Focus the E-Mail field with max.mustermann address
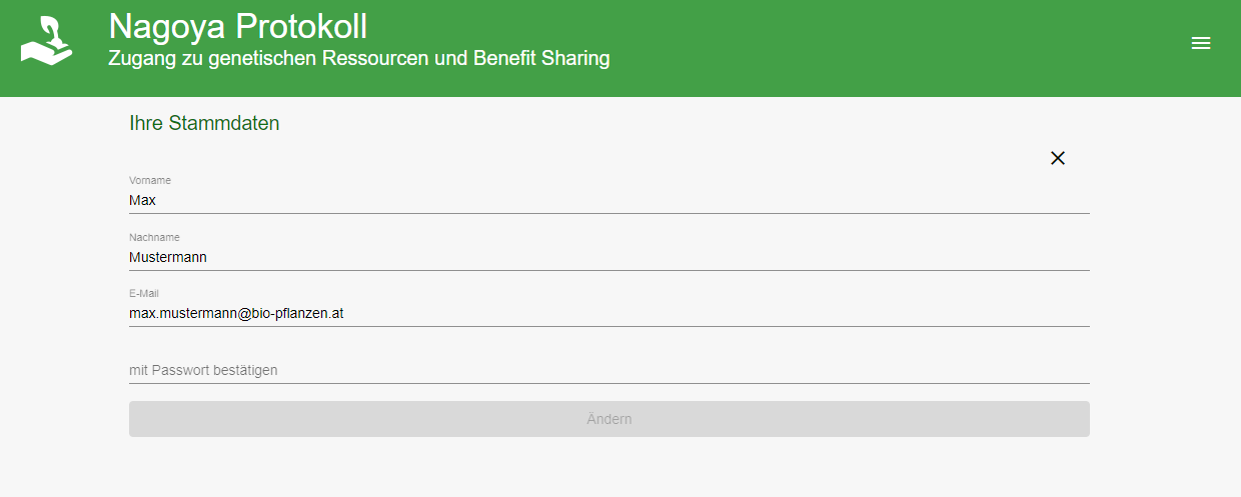 coord(609,314)
